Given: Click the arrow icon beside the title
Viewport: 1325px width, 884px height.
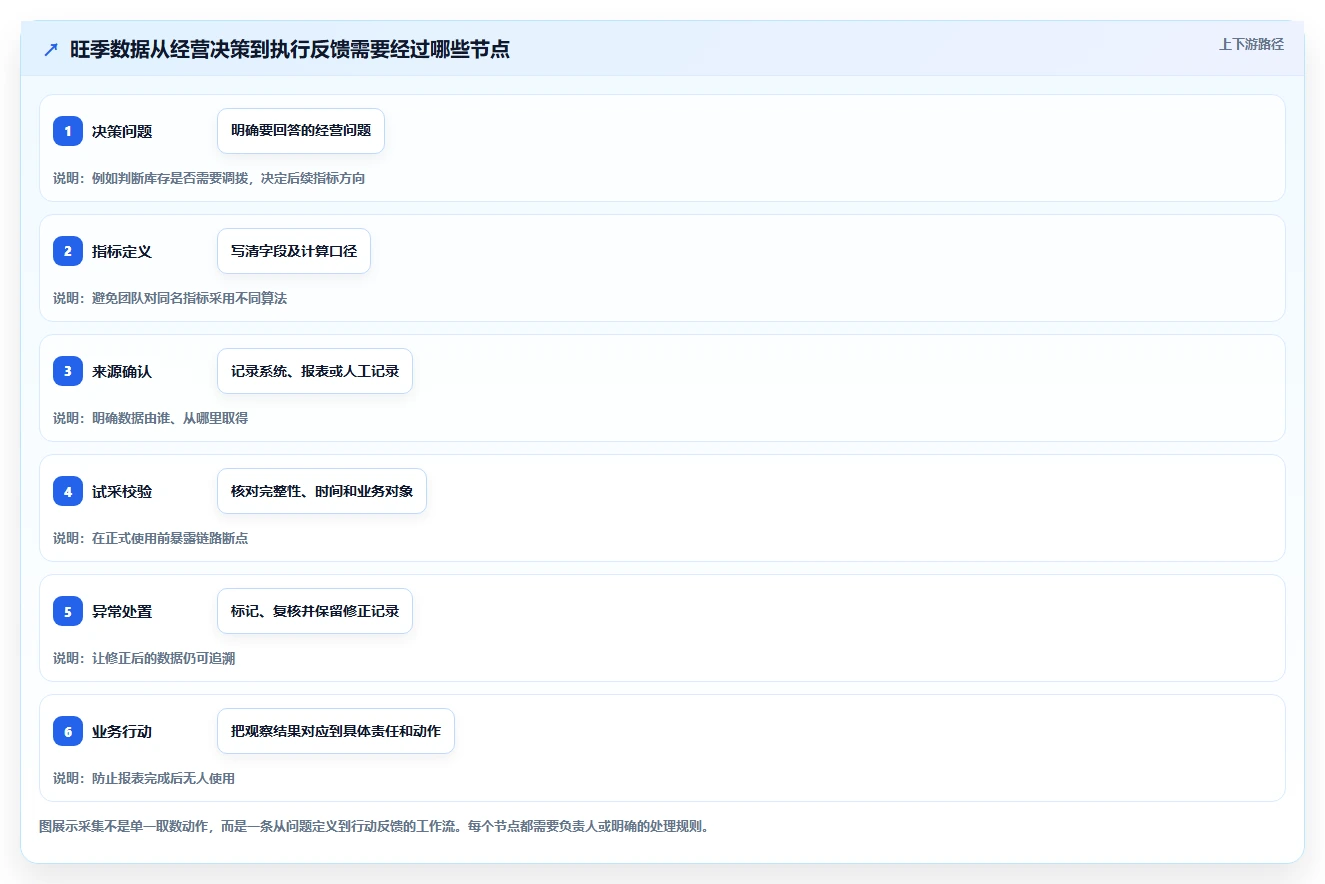Looking at the screenshot, I should tap(51, 50).
